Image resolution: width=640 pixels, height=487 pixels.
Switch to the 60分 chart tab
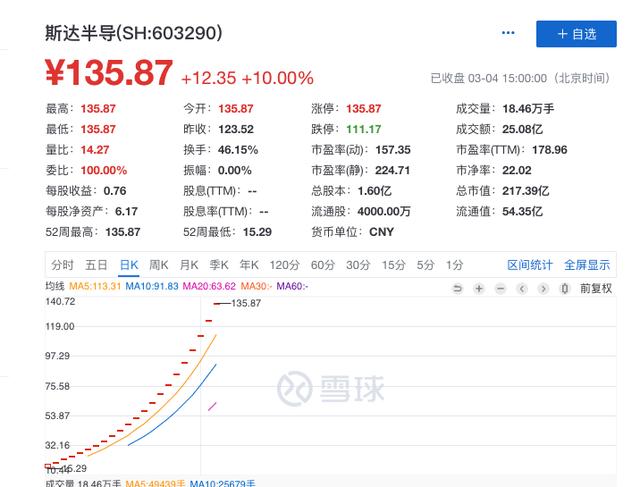[323, 265]
